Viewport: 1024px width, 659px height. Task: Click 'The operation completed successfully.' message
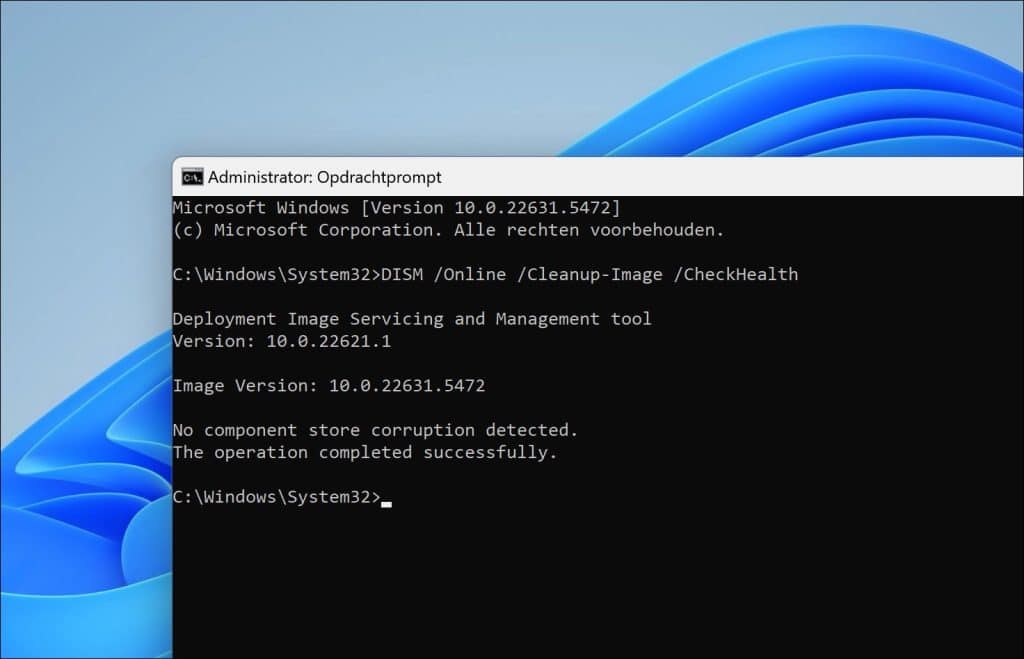[x=365, y=452]
